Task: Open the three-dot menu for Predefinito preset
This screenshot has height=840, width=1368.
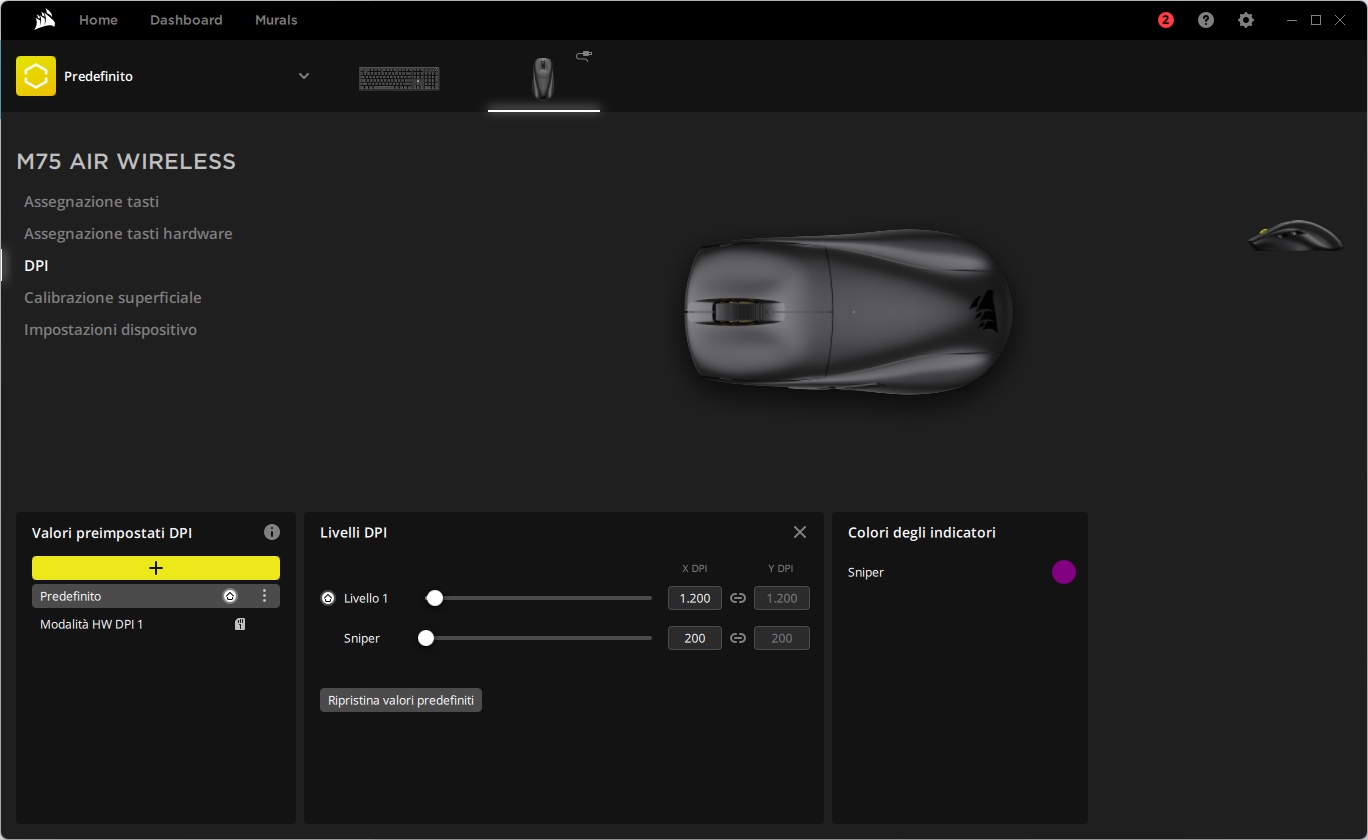Action: 264,596
